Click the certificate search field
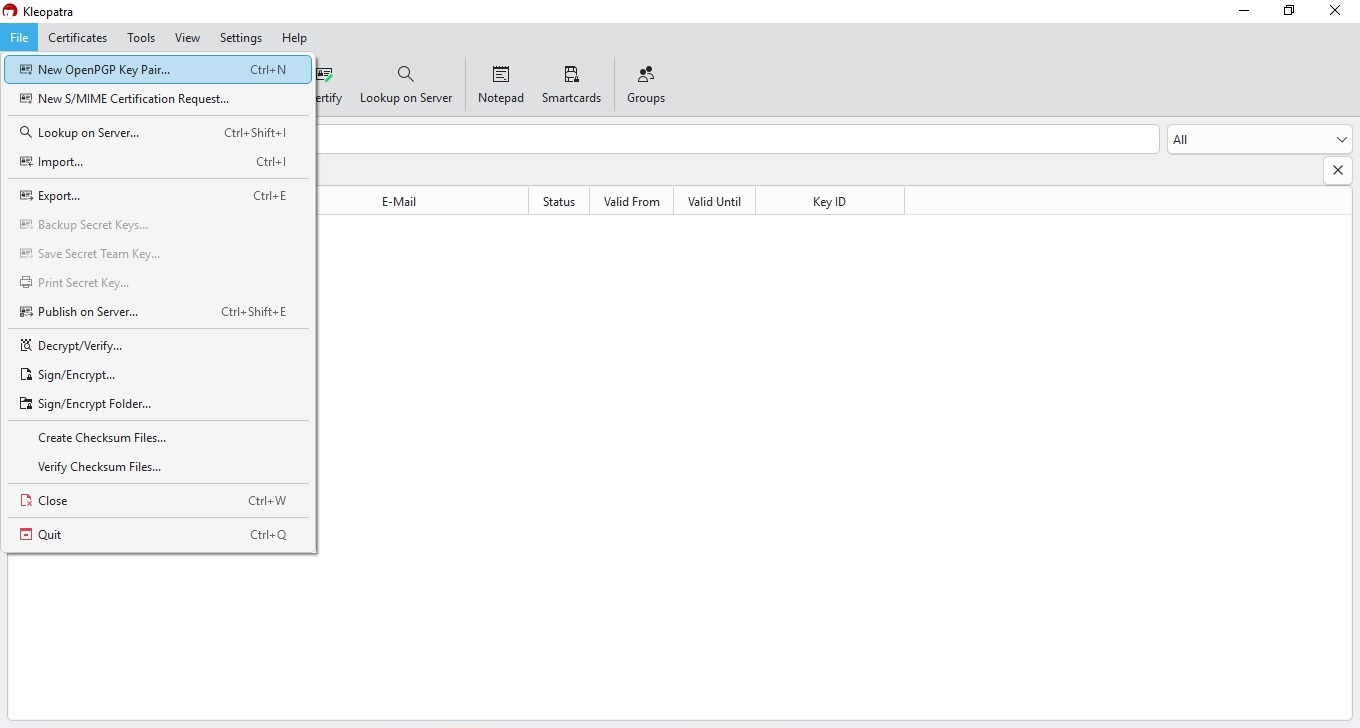Screen dimensions: 1360x728 pos(738,139)
